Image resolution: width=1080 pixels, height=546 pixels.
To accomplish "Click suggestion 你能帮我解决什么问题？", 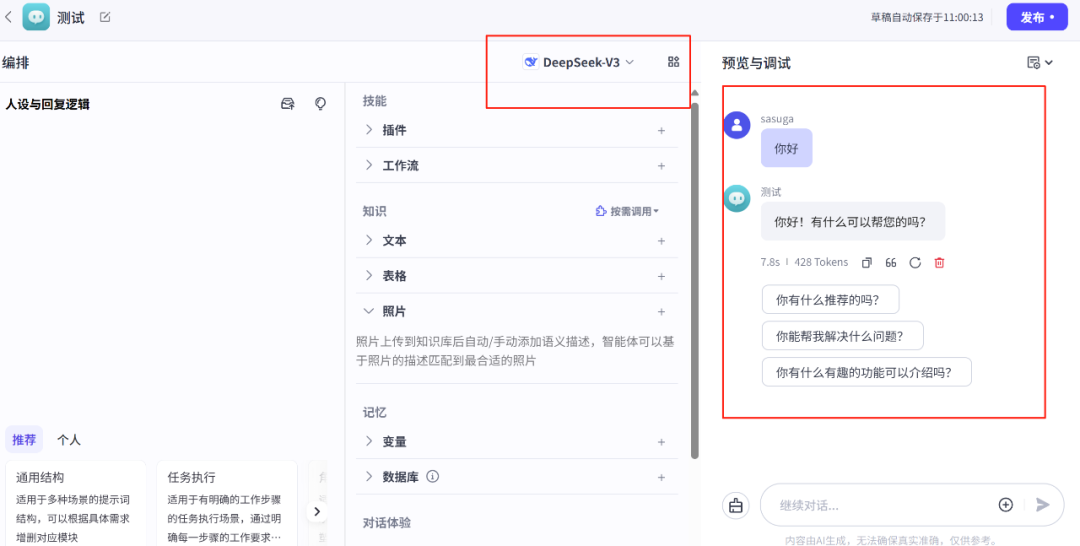I will coord(842,336).
